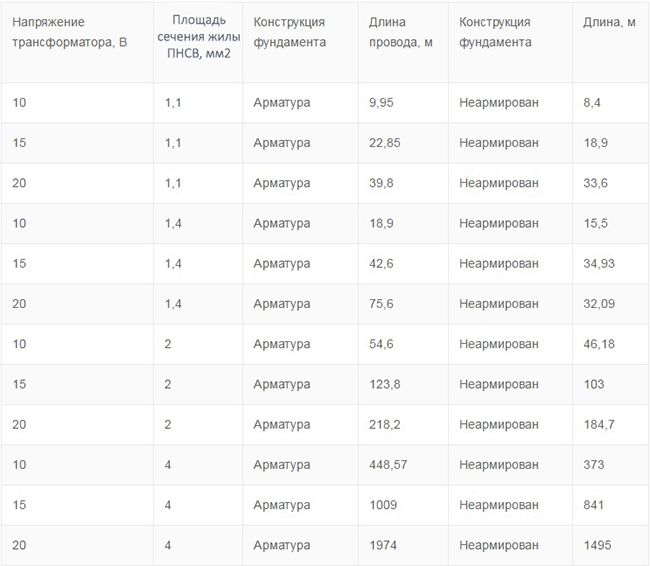
Task: Select the cell showing 841
Action: 593,505
